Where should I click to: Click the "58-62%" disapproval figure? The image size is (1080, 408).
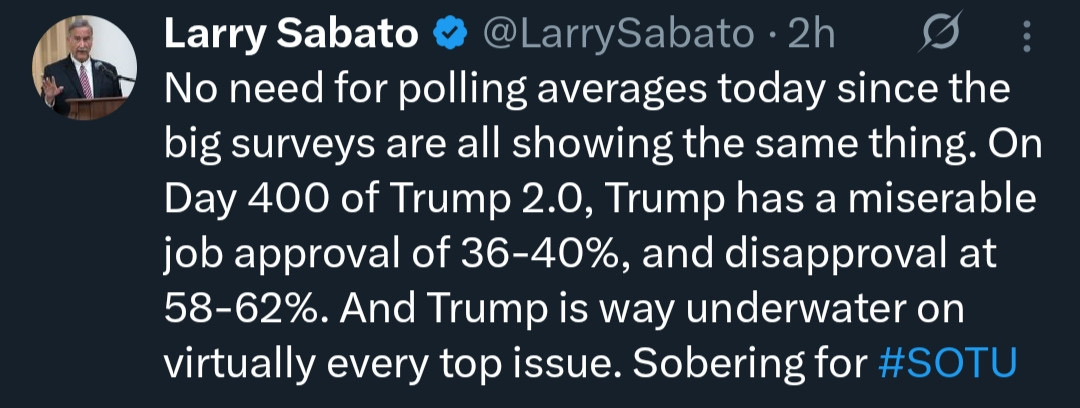click(244, 309)
